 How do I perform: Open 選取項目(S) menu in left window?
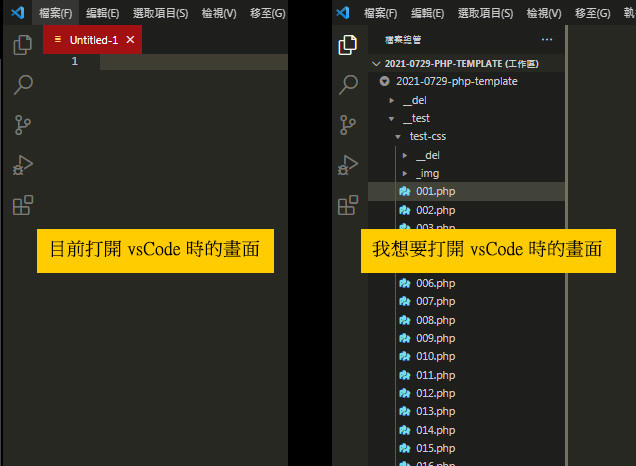point(161,13)
